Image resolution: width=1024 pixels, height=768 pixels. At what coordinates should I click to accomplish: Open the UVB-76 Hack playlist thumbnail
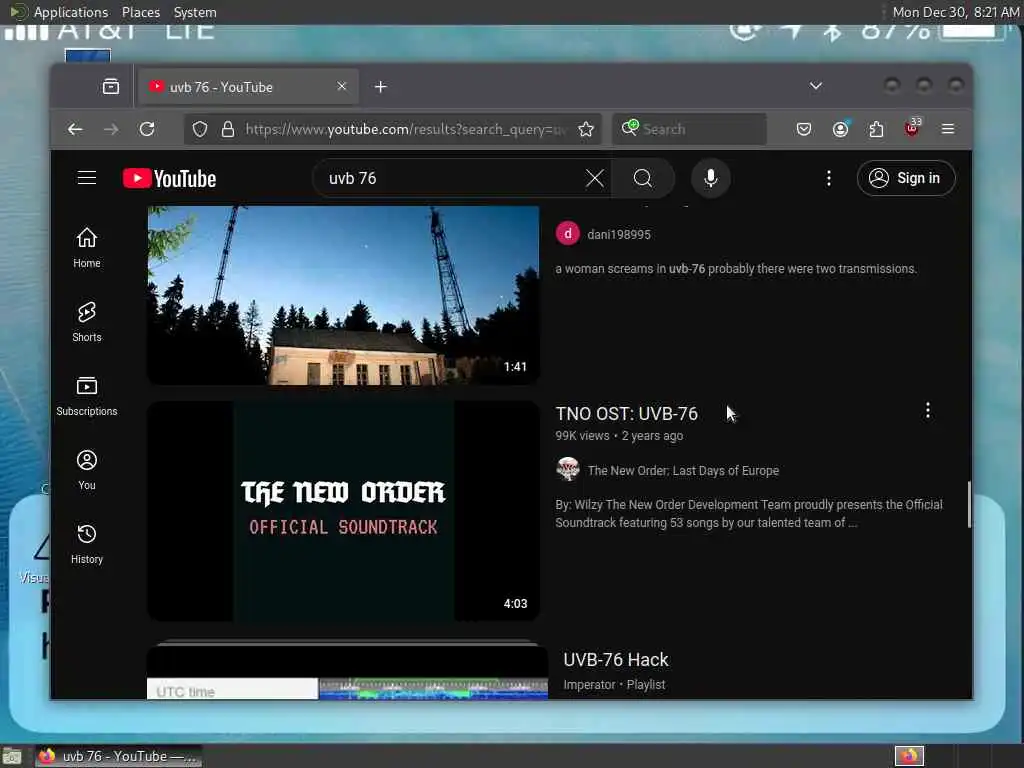pyautogui.click(x=347, y=672)
